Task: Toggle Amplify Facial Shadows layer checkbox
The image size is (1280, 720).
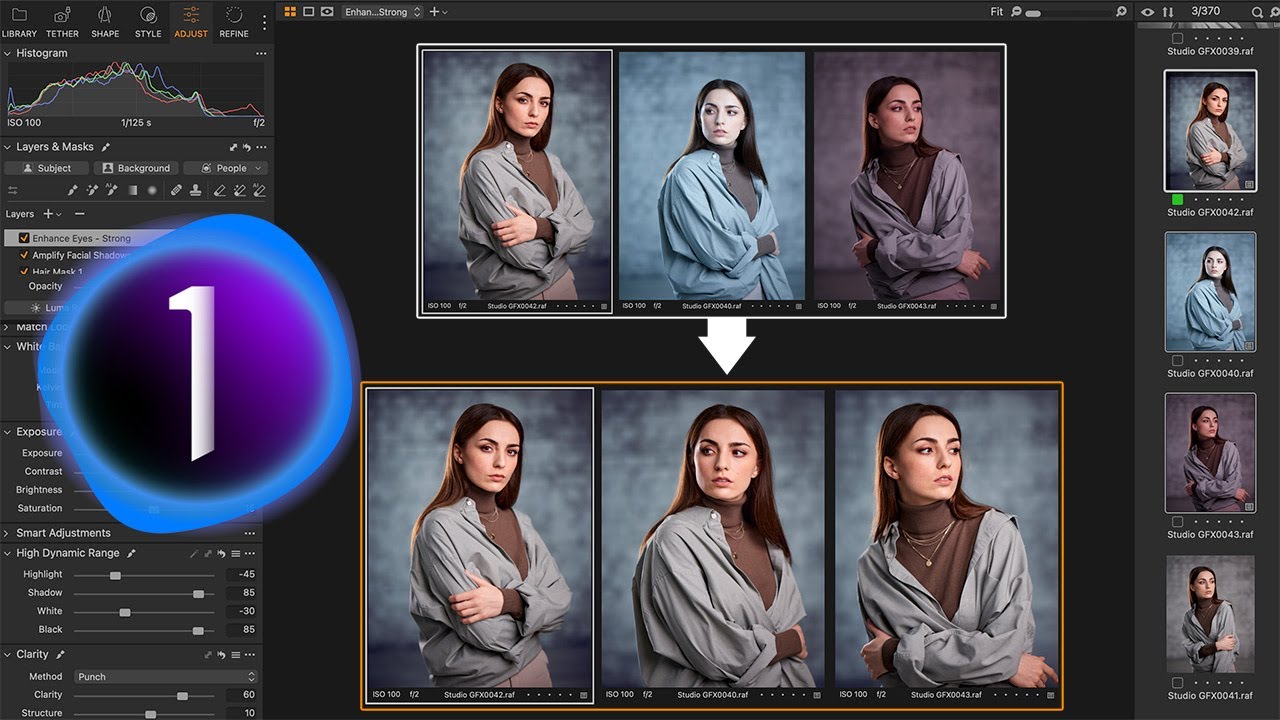Action: pyautogui.click(x=24, y=256)
